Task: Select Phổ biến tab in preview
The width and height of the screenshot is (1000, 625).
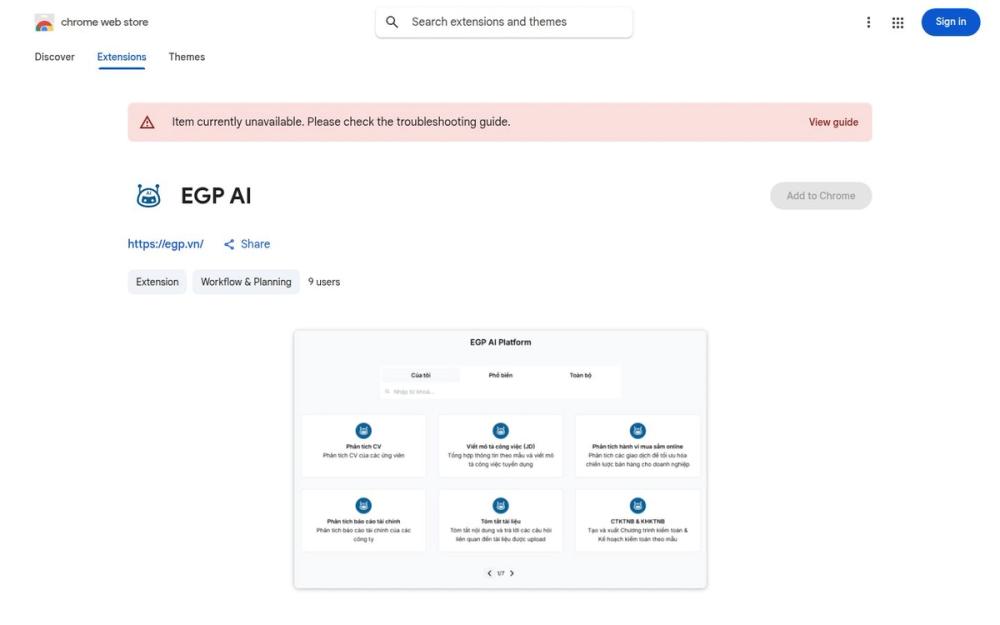Action: [x=501, y=375]
